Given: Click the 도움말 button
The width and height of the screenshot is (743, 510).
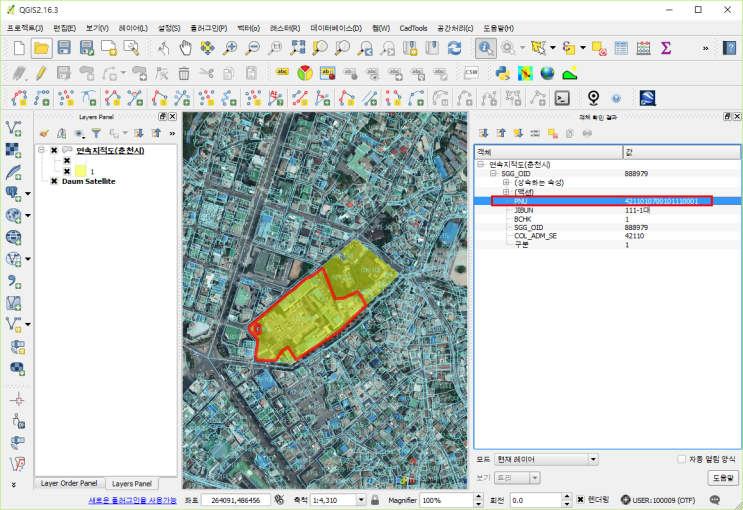Looking at the screenshot, I should 722,478.
